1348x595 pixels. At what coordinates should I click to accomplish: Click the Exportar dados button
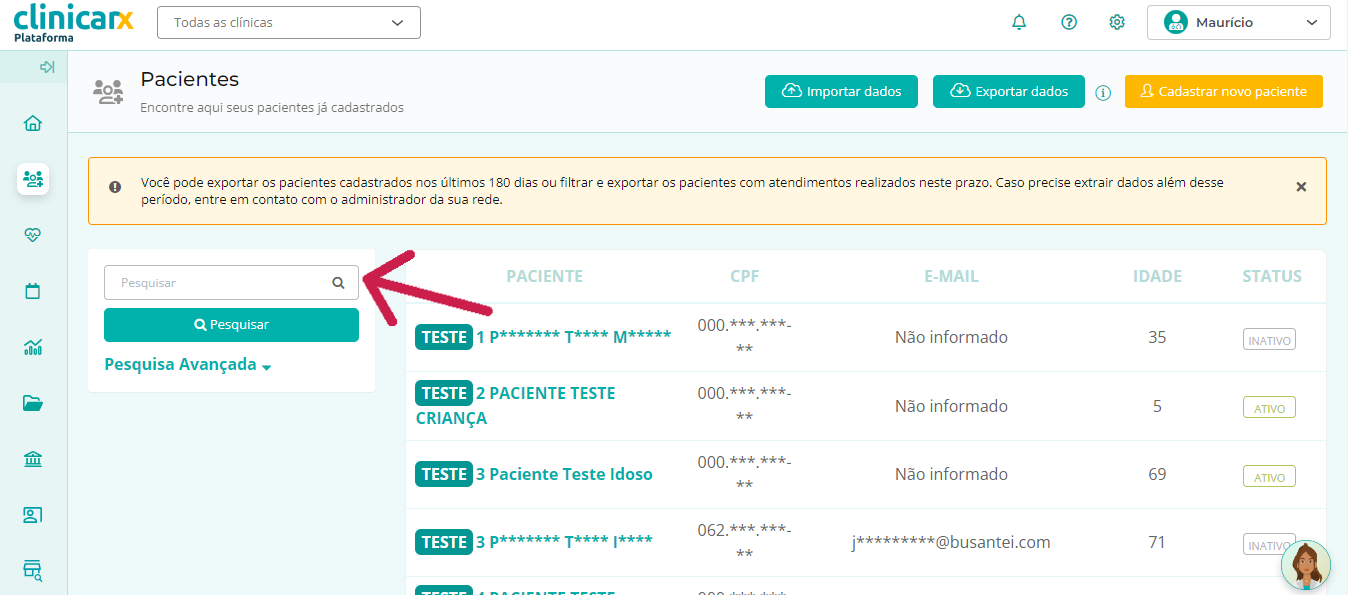point(1008,91)
